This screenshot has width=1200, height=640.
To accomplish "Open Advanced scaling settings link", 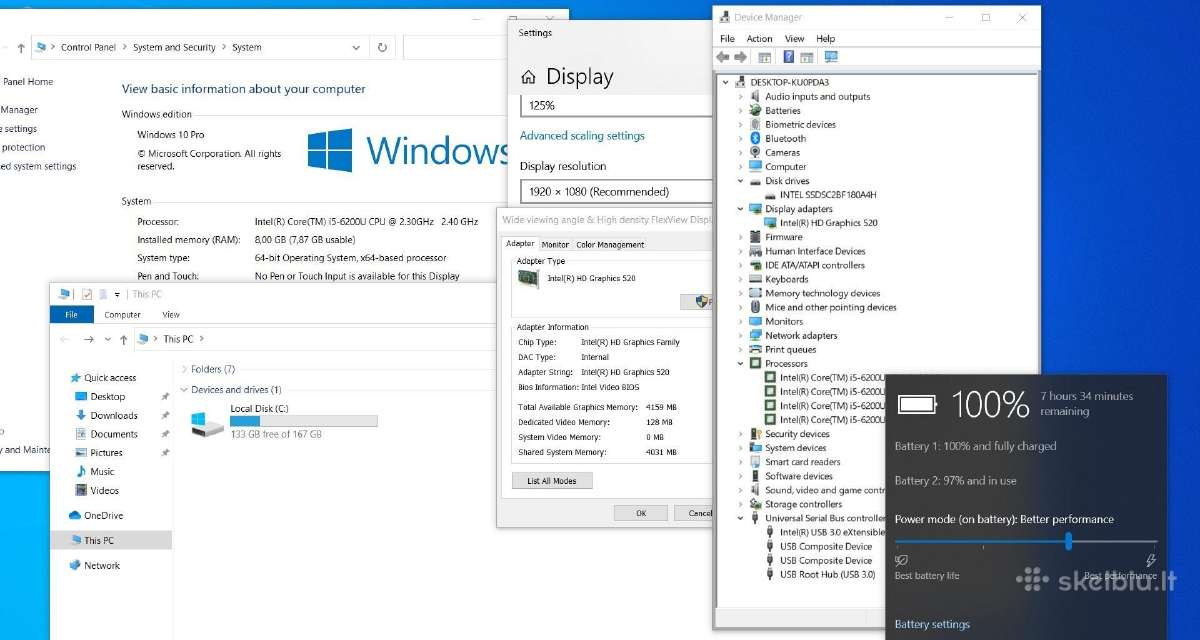I will pos(582,136).
